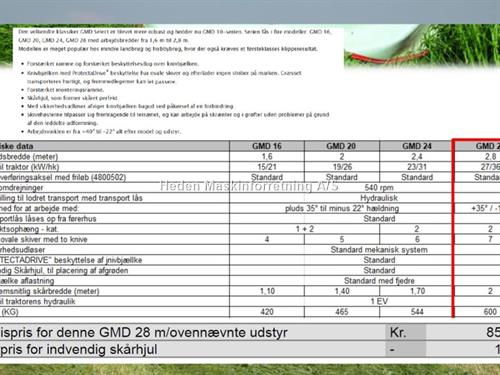The width and height of the screenshot is (500, 375).
Task: Select the Hydraulisk table cell
Action: click(x=379, y=198)
